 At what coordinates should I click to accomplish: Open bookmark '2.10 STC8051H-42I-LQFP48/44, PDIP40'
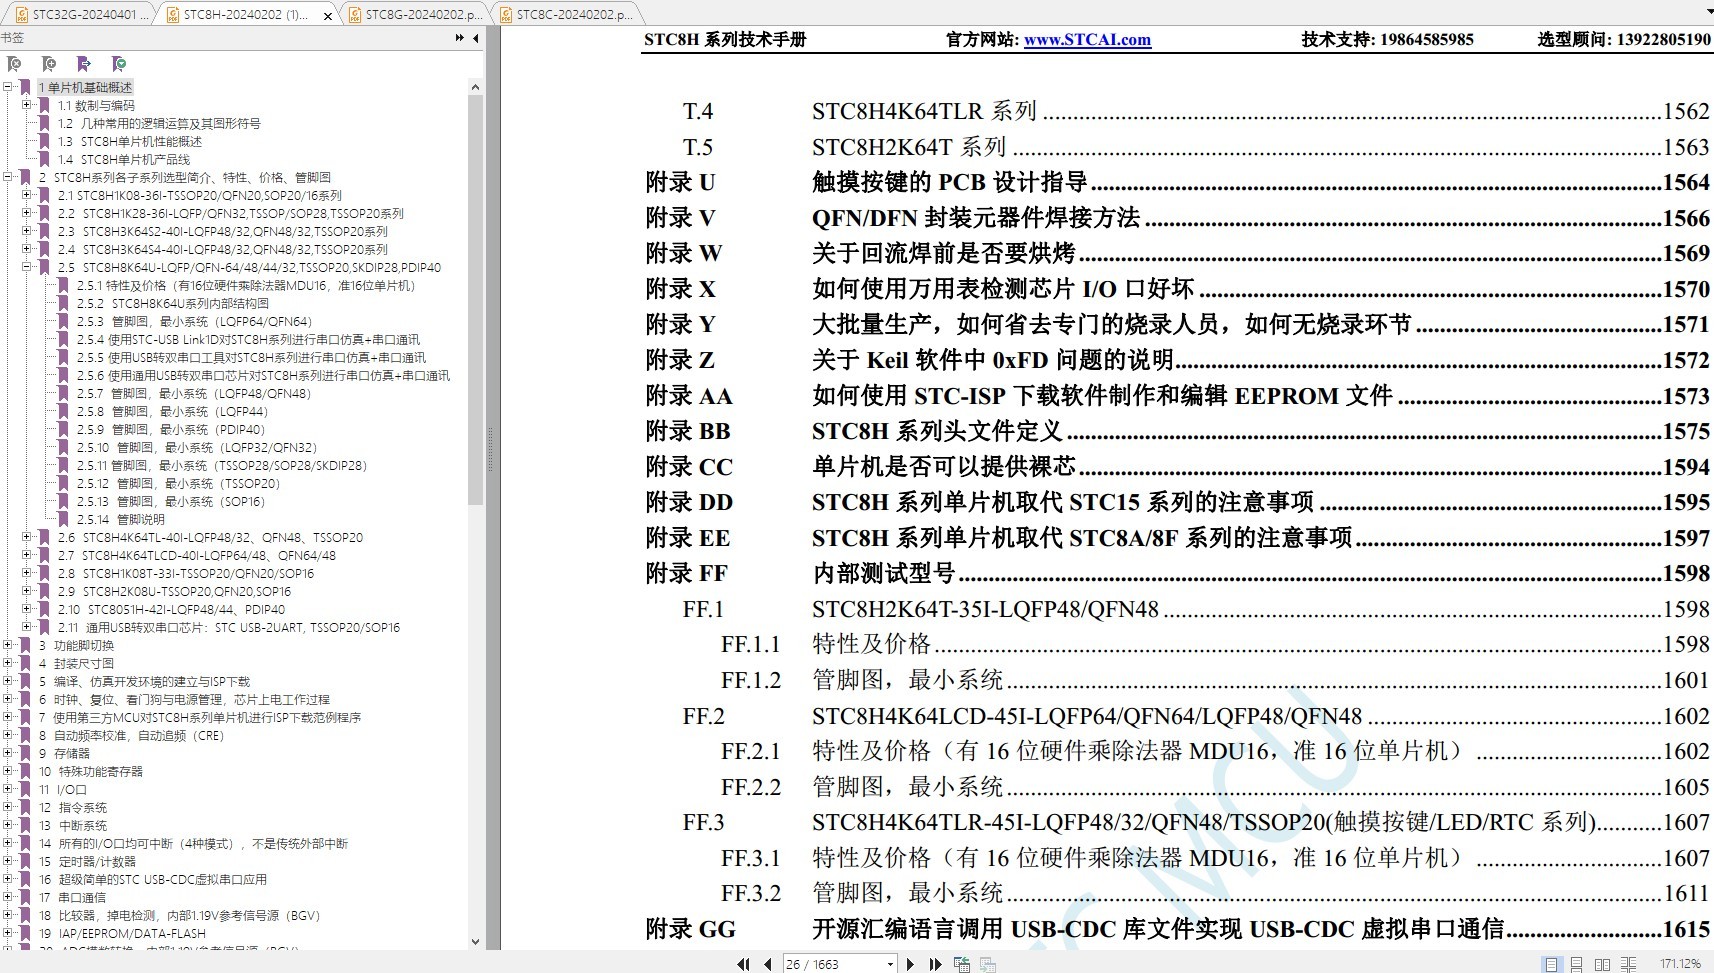click(171, 609)
